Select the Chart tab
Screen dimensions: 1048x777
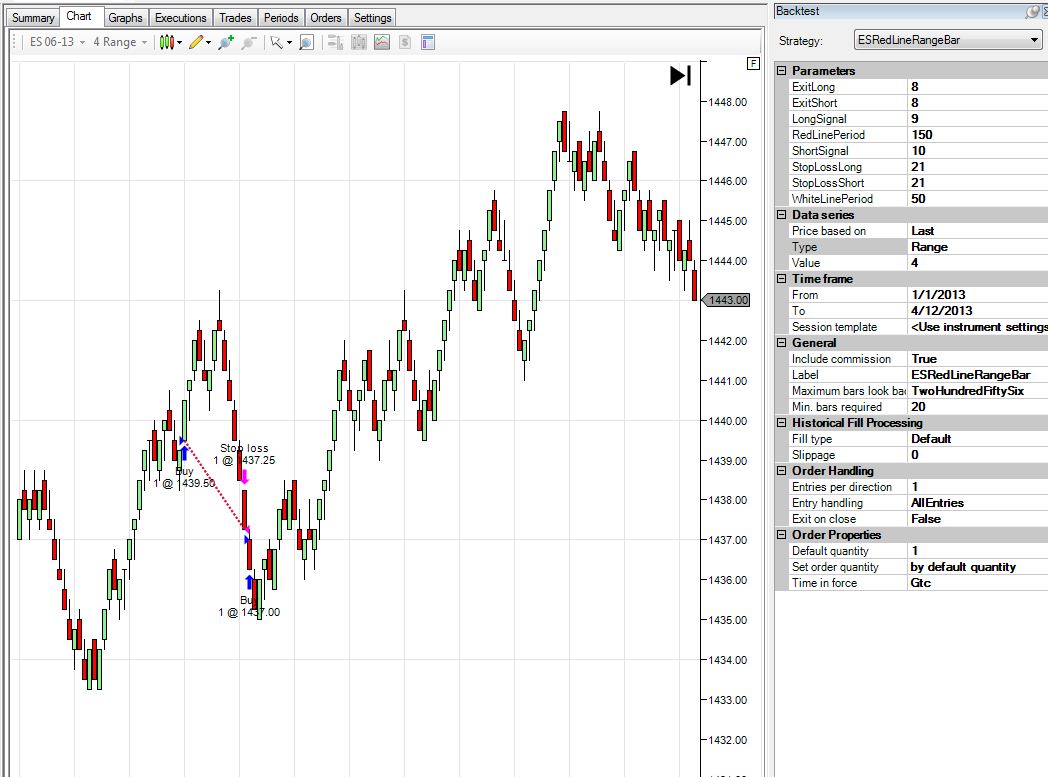pyautogui.click(x=79, y=16)
